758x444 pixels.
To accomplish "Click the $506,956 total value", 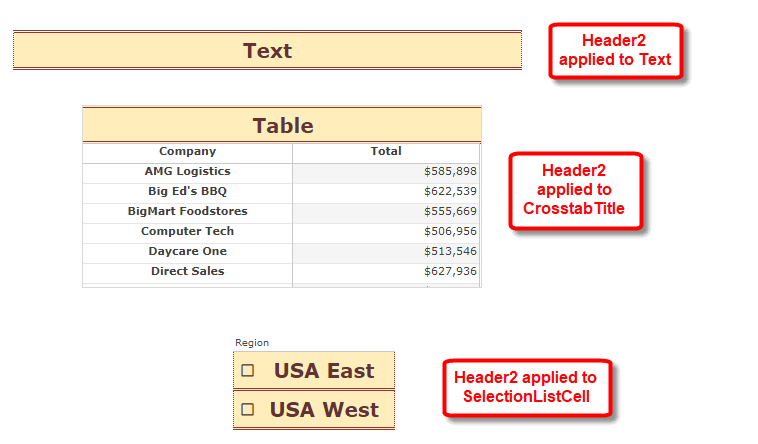I will 450,231.
